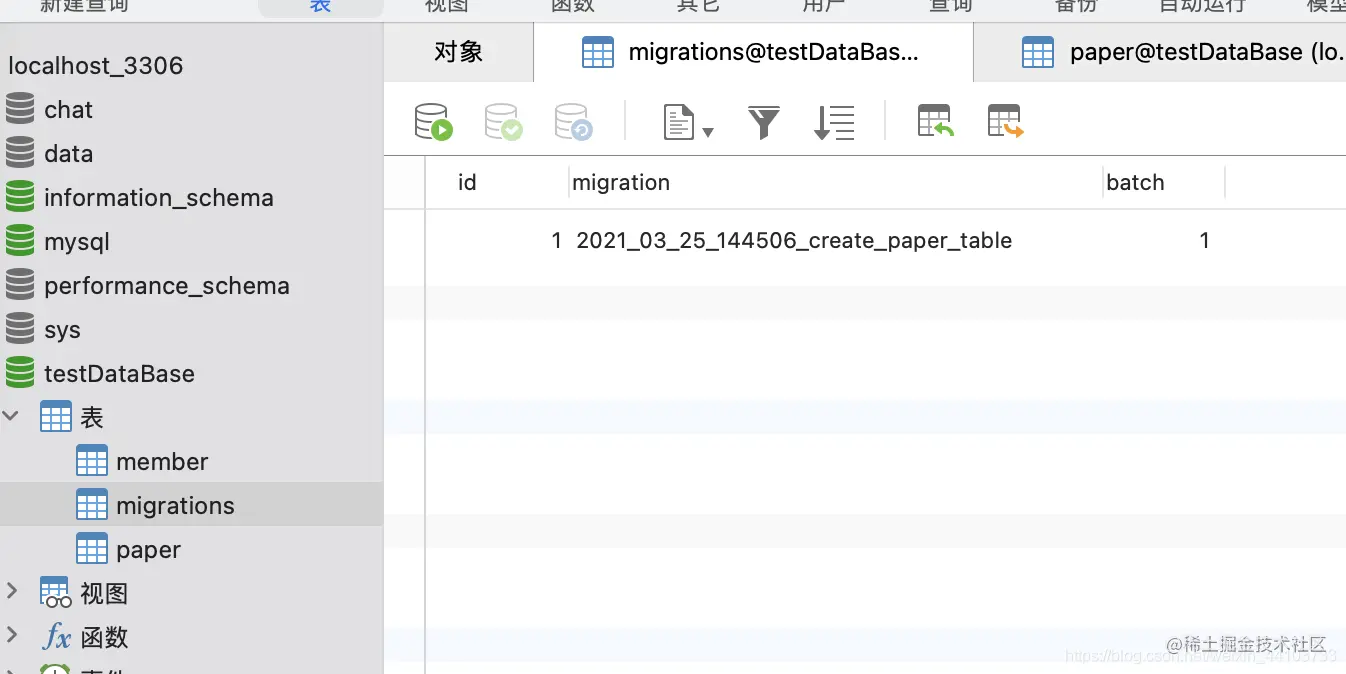
Task: Click the import table data icon
Action: pos(936,121)
